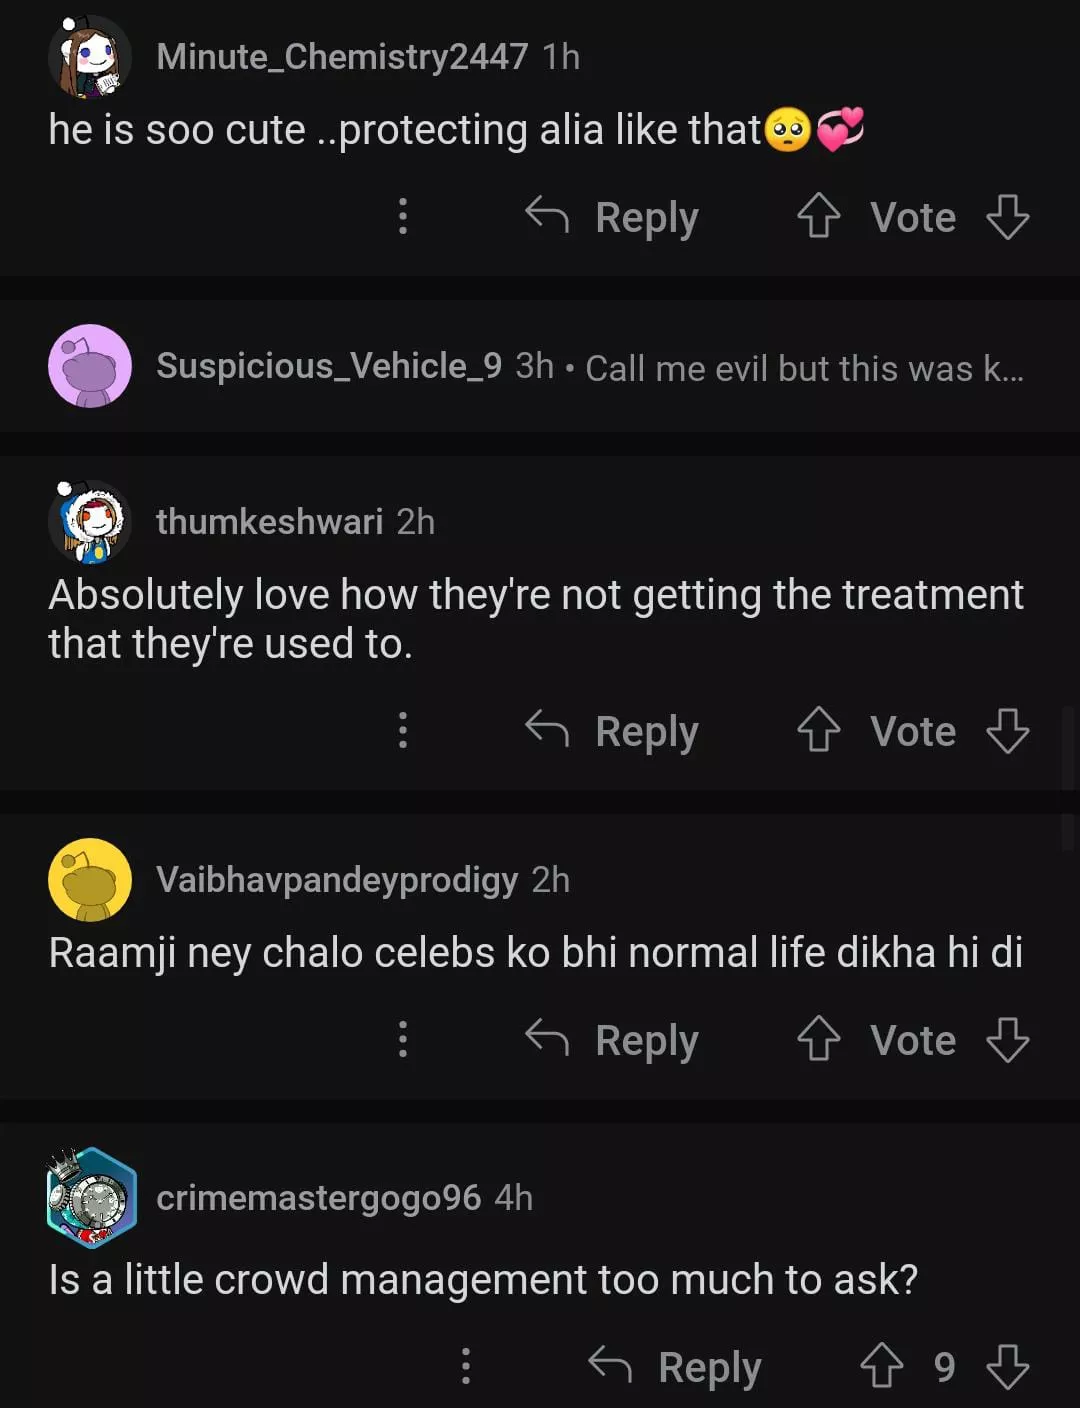Viewport: 1080px width, 1408px height.
Task: Open thumkeshwari's user profile
Action: tap(269, 521)
